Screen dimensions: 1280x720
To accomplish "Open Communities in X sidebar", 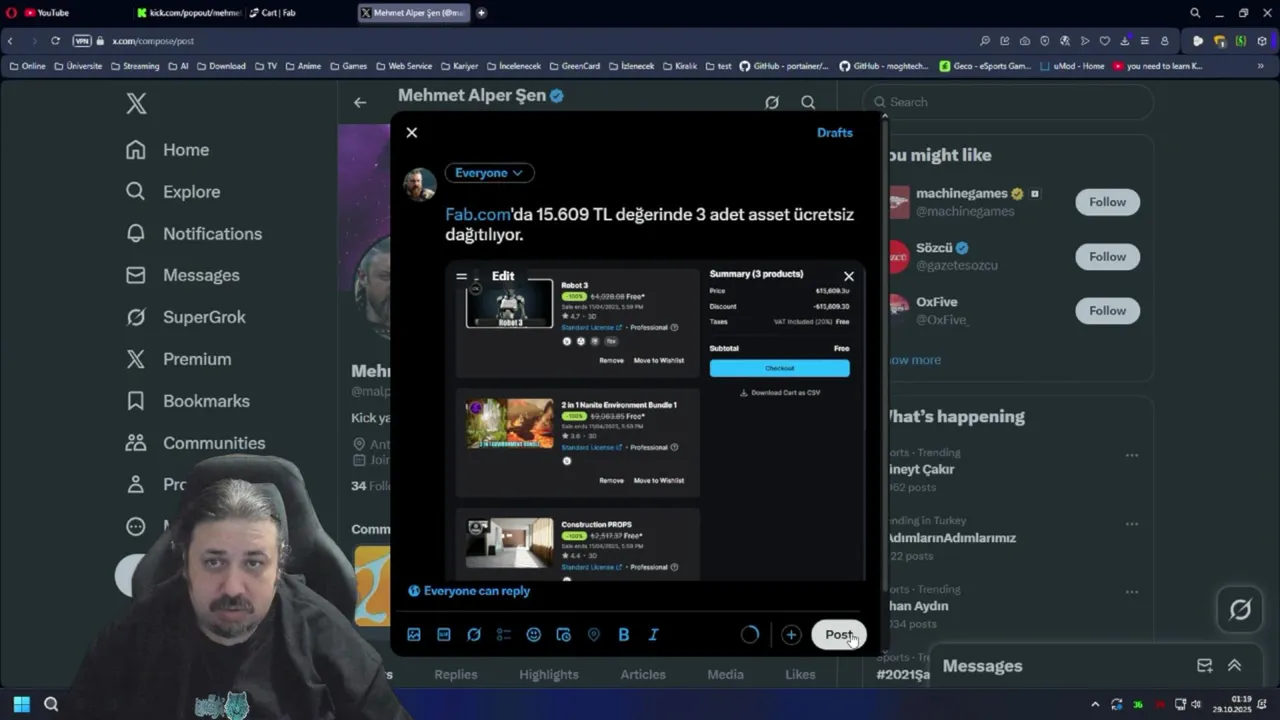I will [196, 443].
